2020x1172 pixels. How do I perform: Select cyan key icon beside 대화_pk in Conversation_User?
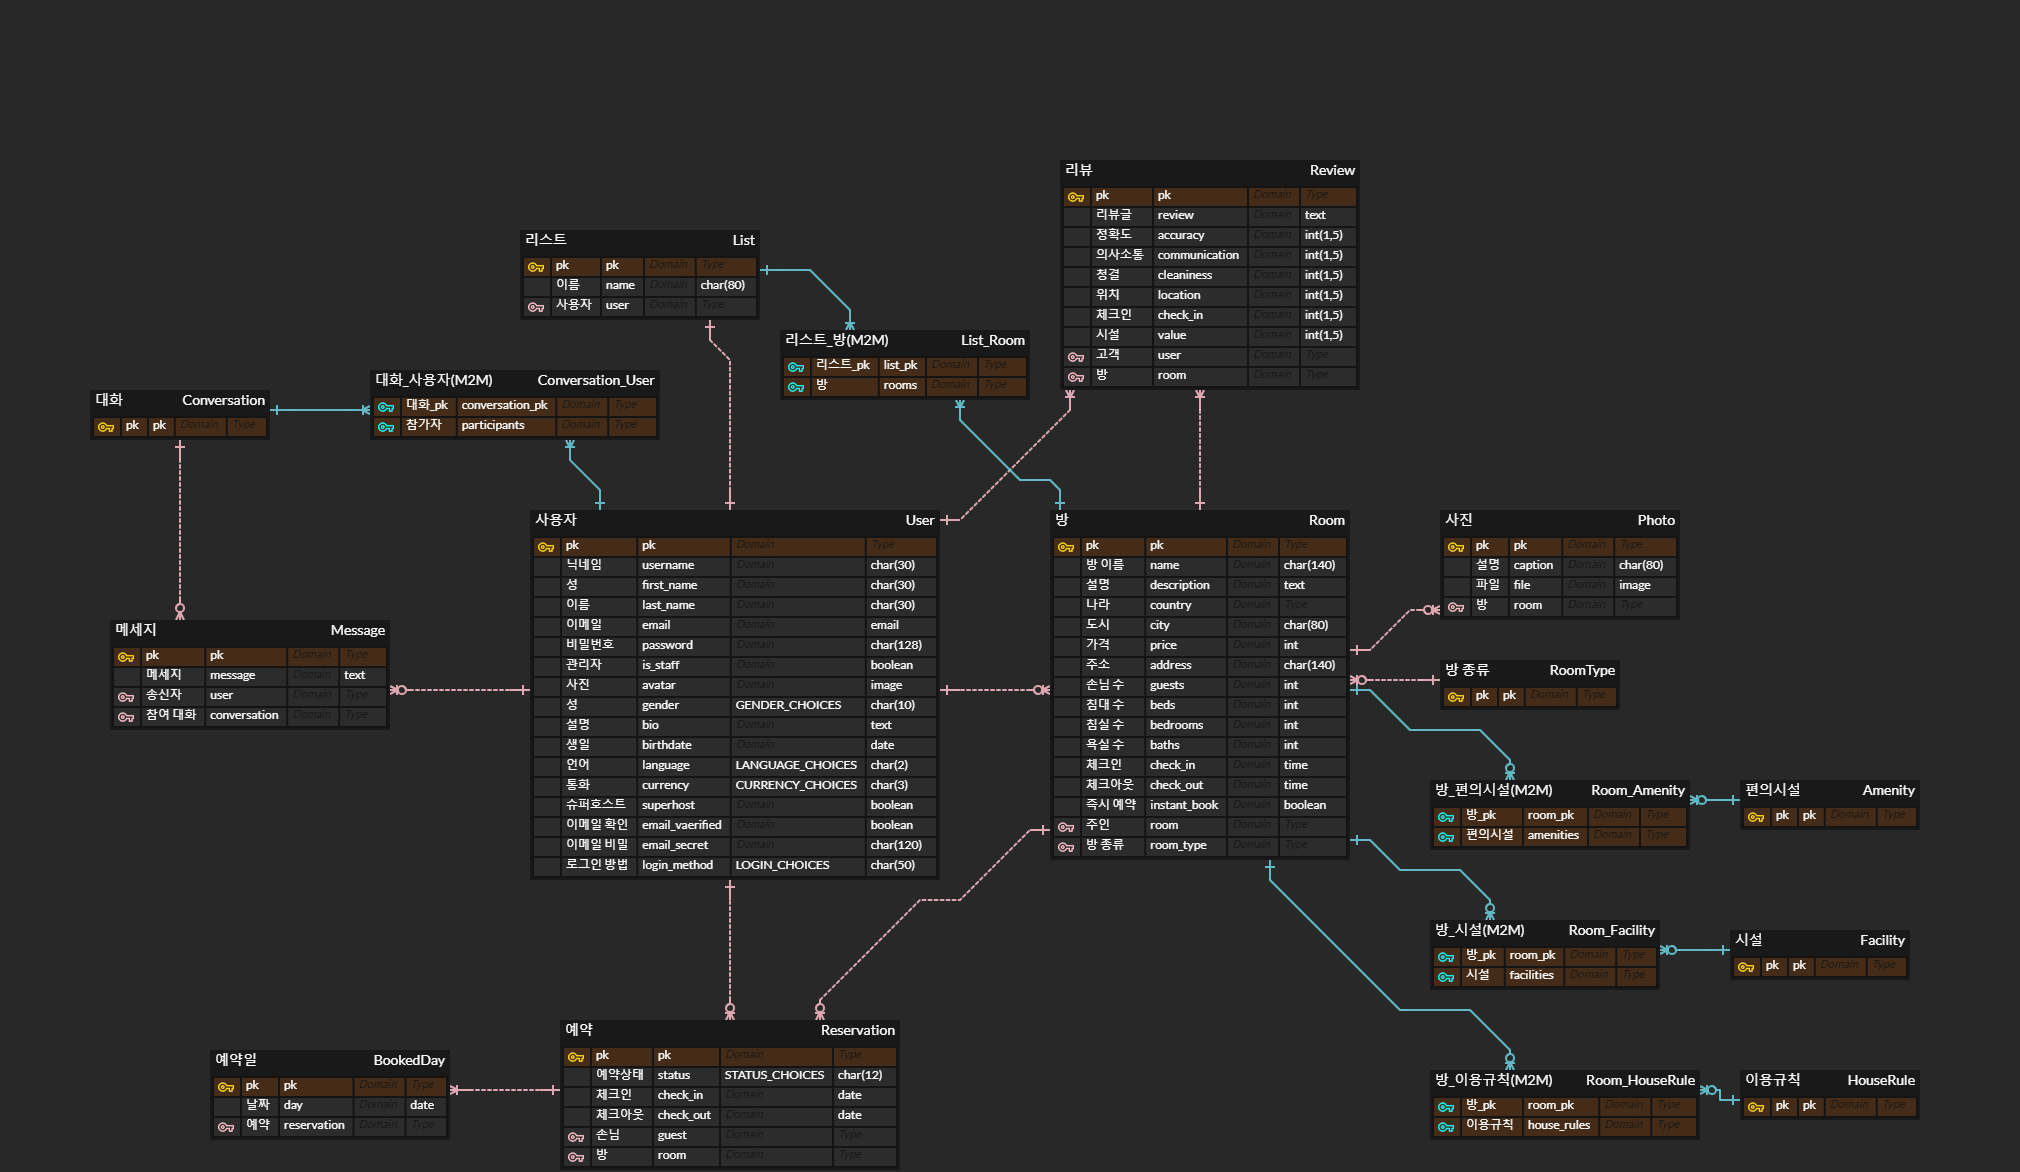(386, 406)
